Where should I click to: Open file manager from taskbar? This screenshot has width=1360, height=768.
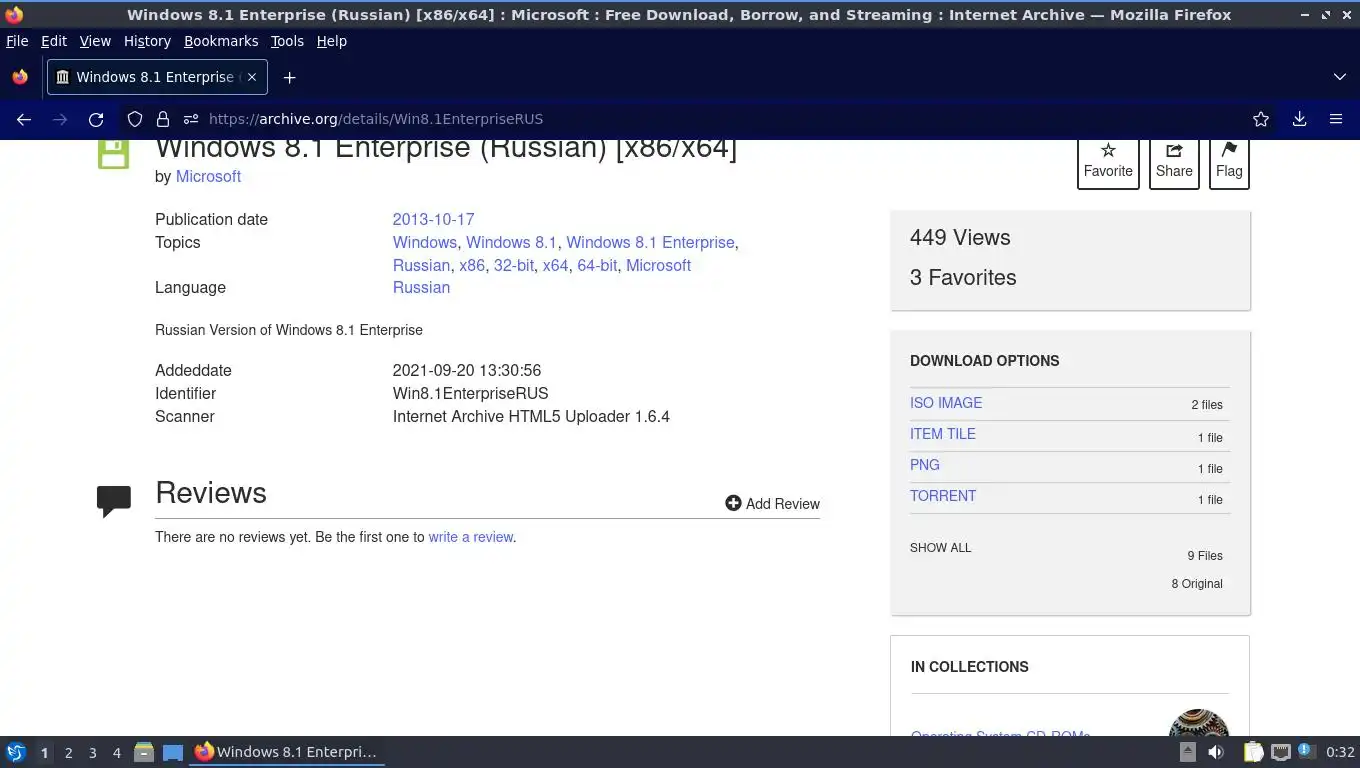pos(144,752)
